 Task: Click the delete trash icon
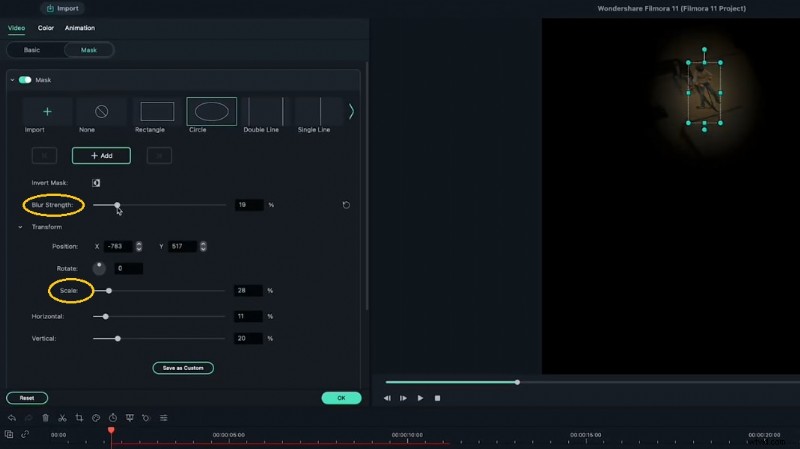tap(45, 417)
